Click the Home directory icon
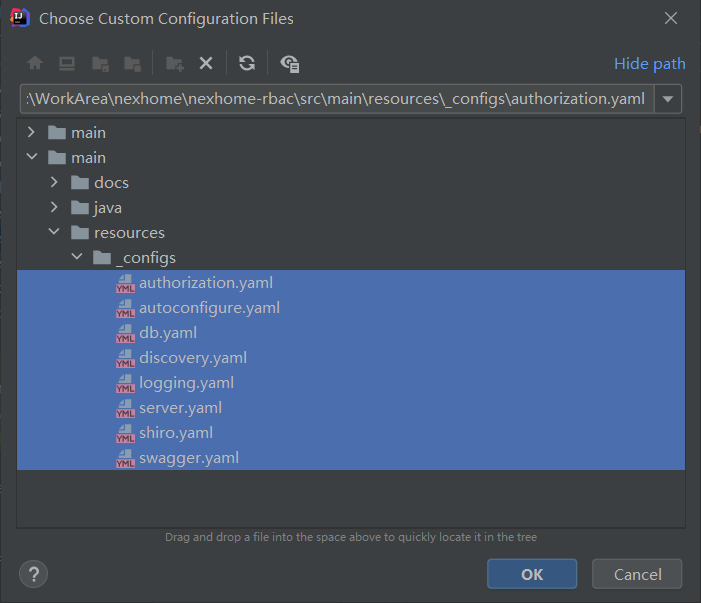 35,64
